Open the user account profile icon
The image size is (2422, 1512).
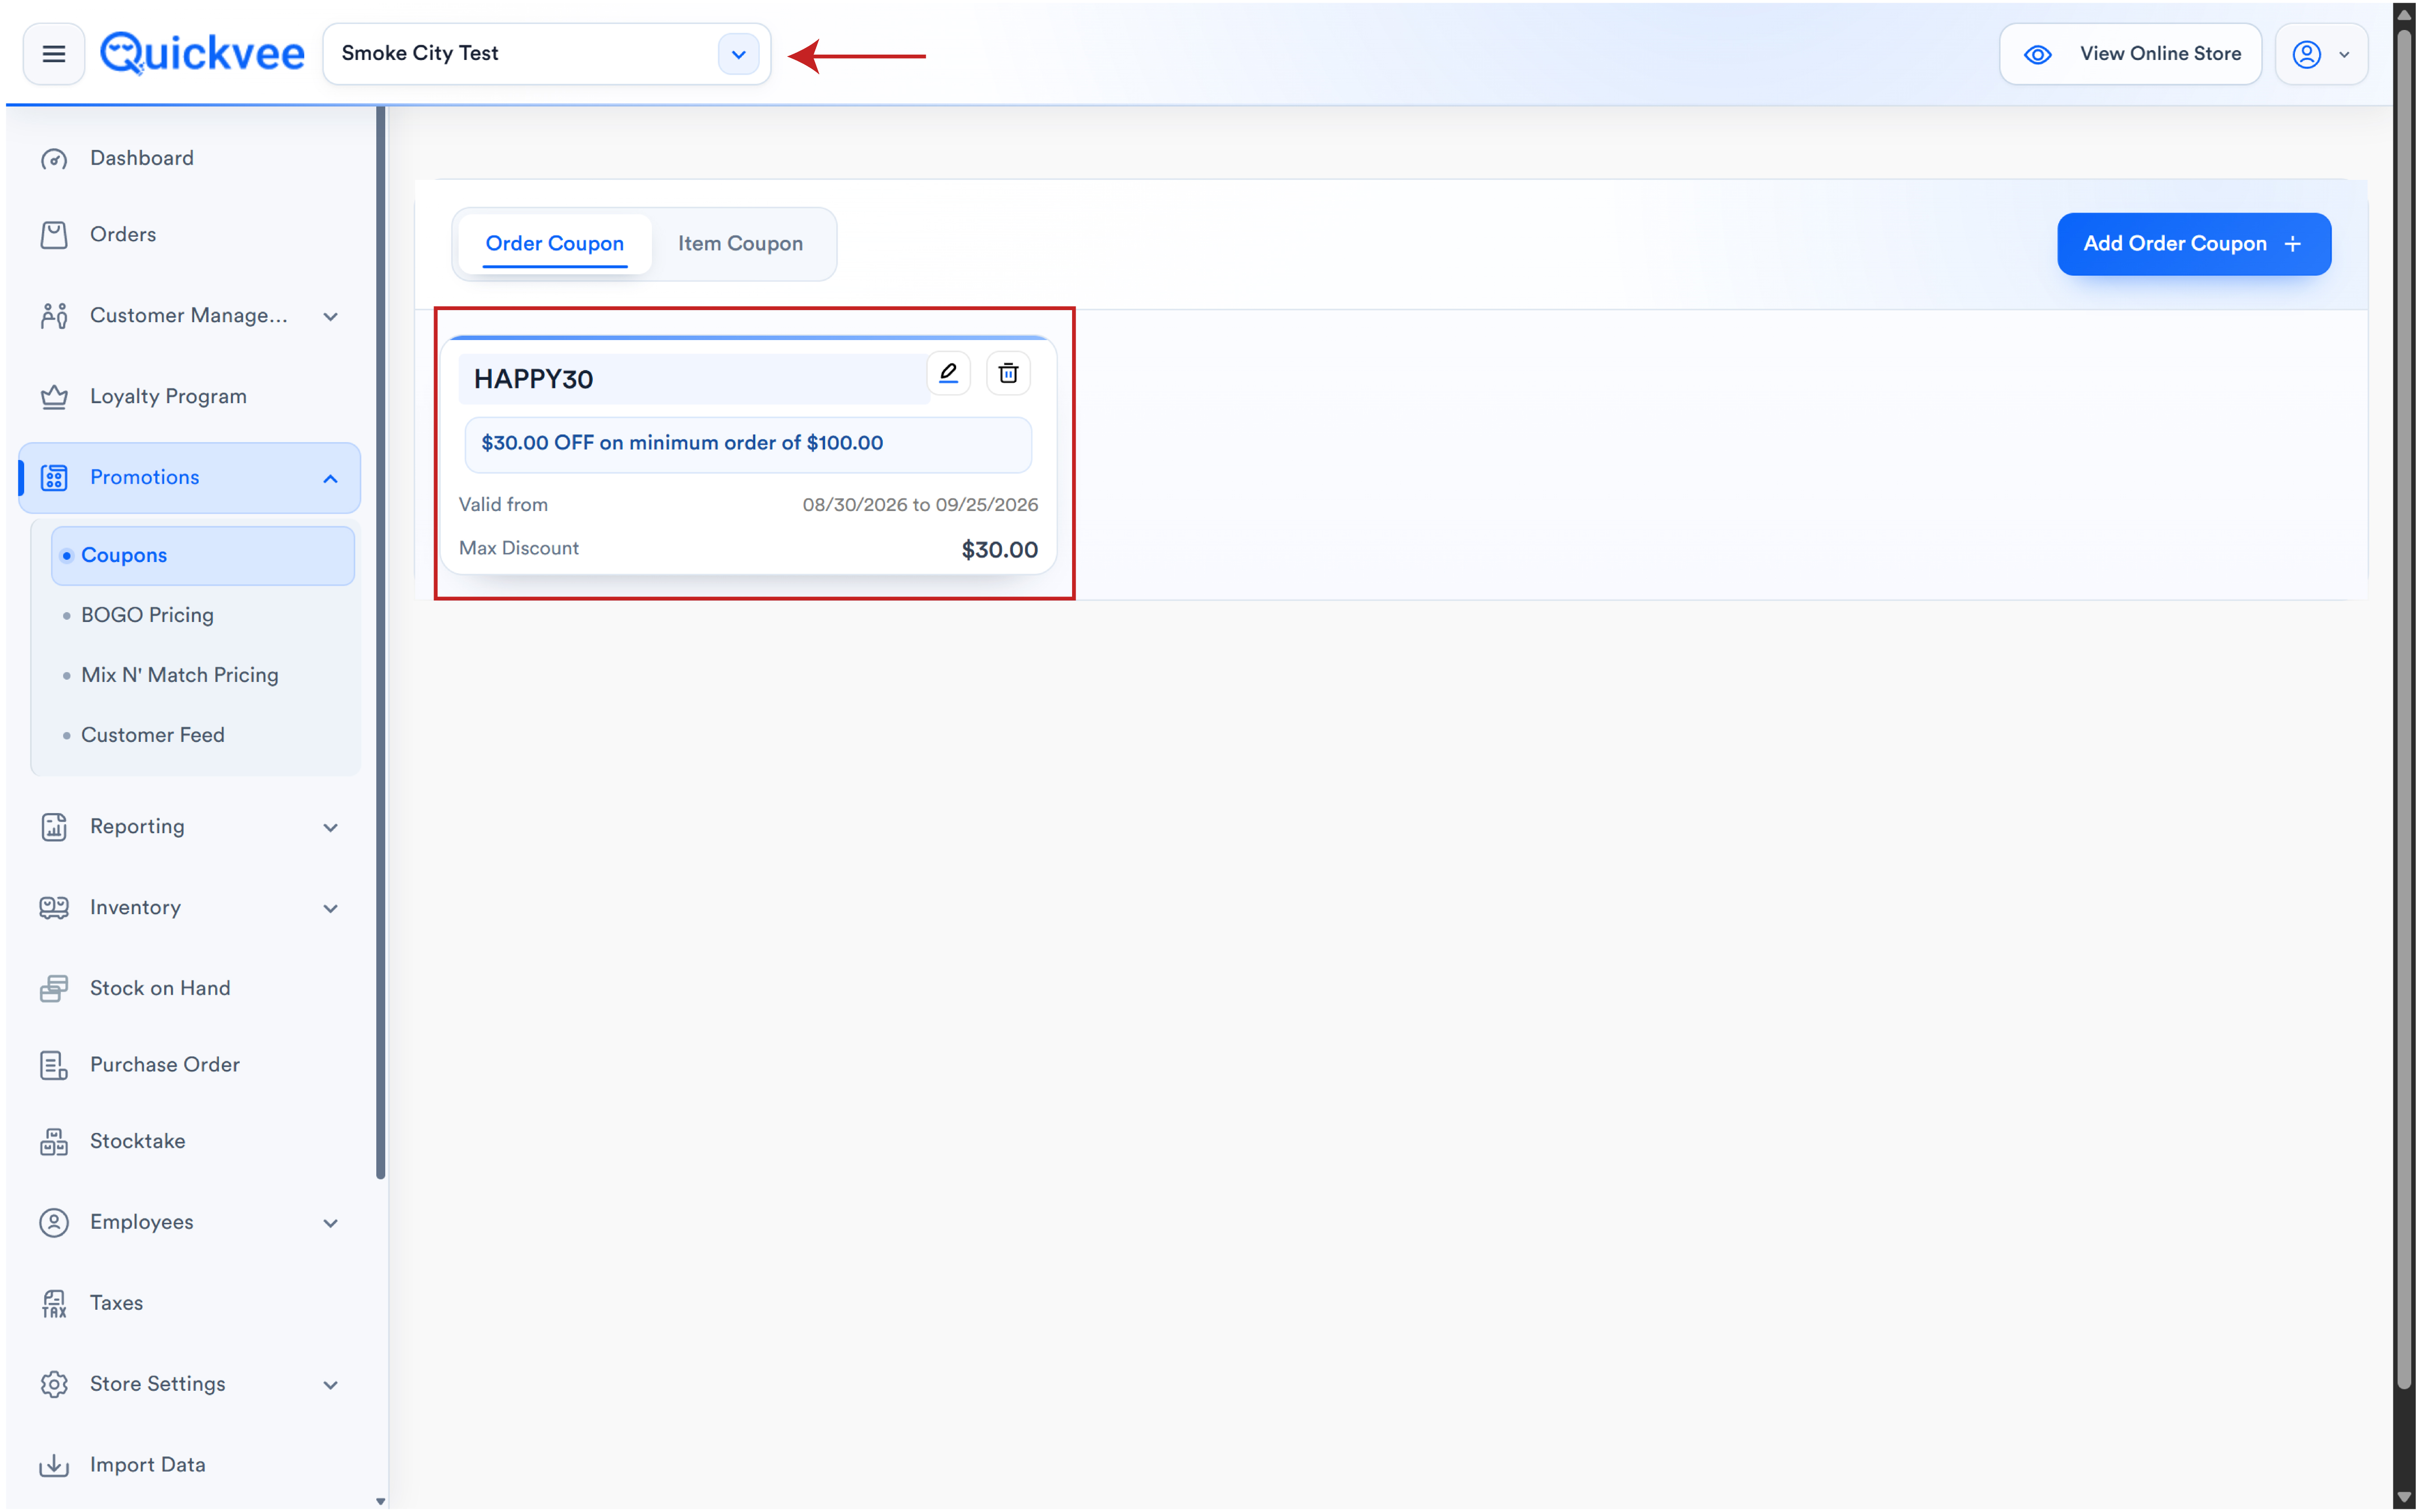coord(2306,54)
